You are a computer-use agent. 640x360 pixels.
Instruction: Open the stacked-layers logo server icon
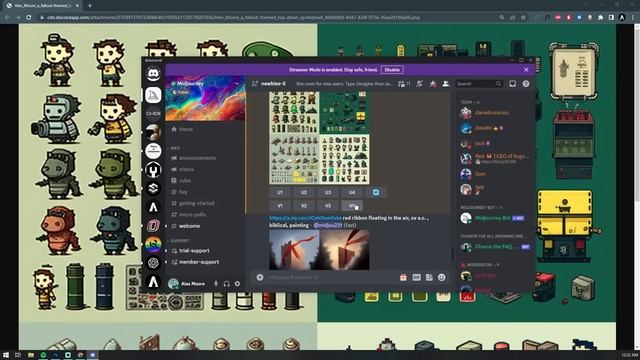pyautogui.click(x=153, y=189)
